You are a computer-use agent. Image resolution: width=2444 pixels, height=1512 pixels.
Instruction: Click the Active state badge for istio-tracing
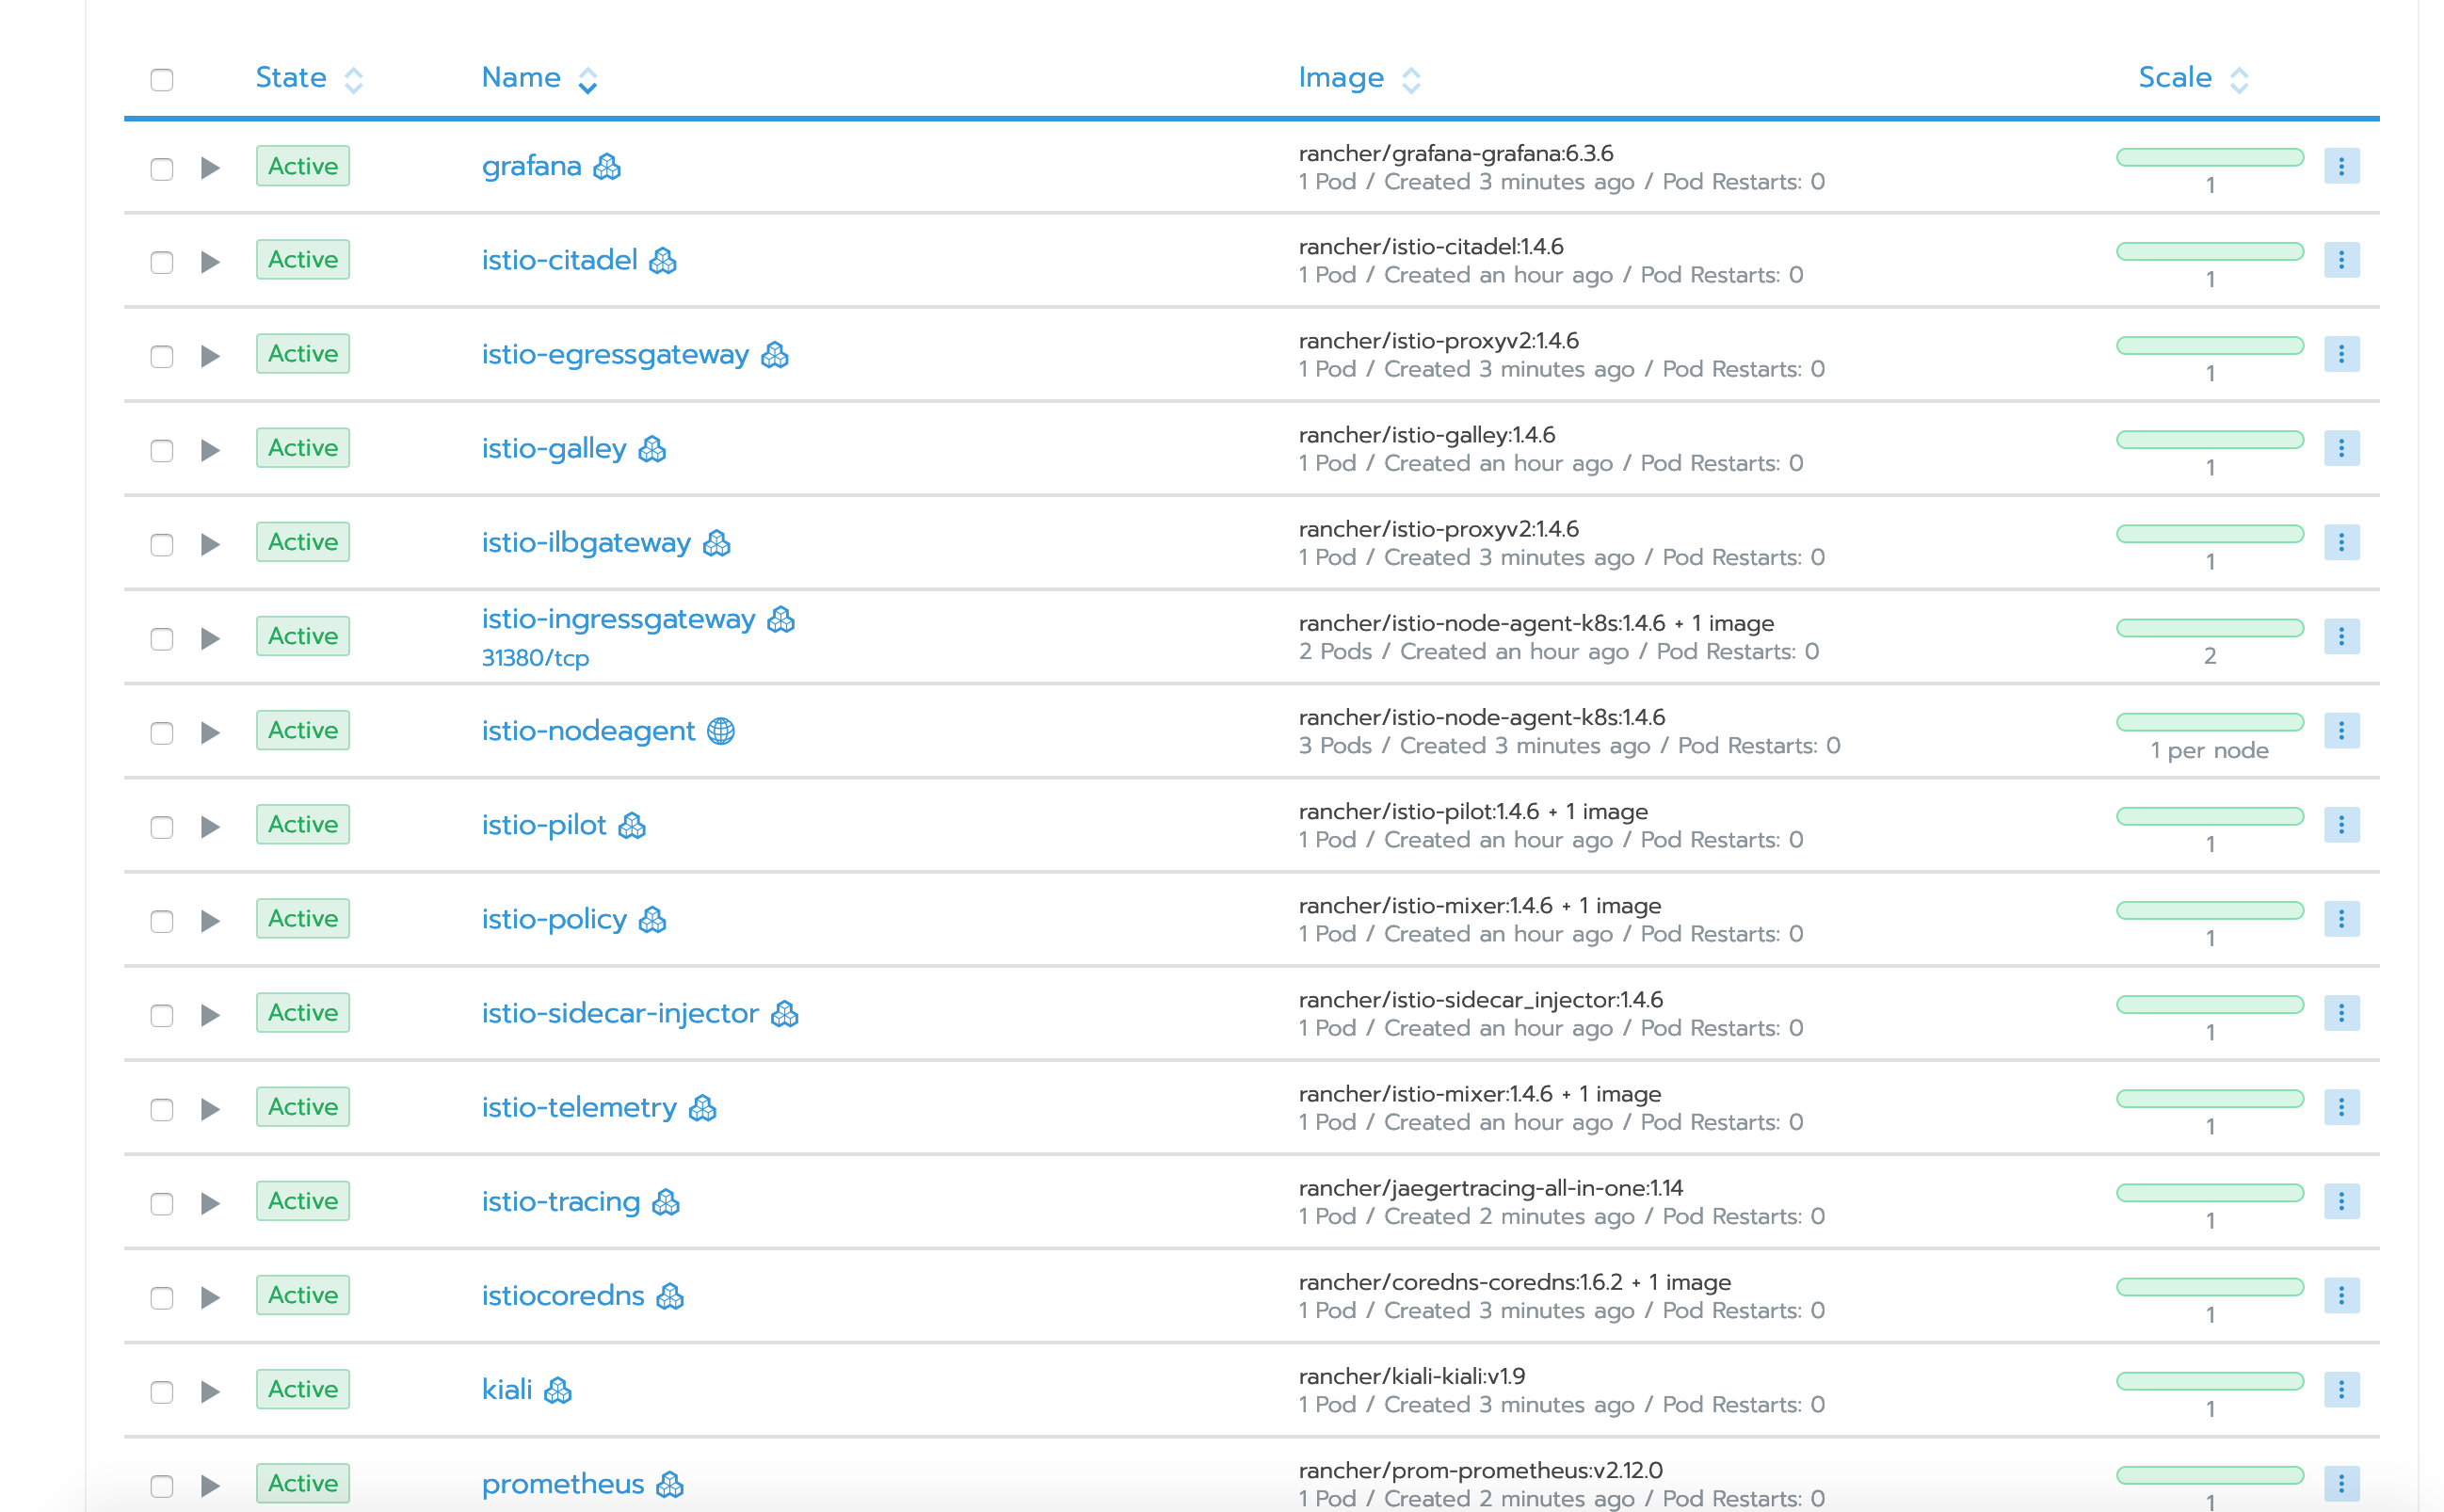(302, 1201)
